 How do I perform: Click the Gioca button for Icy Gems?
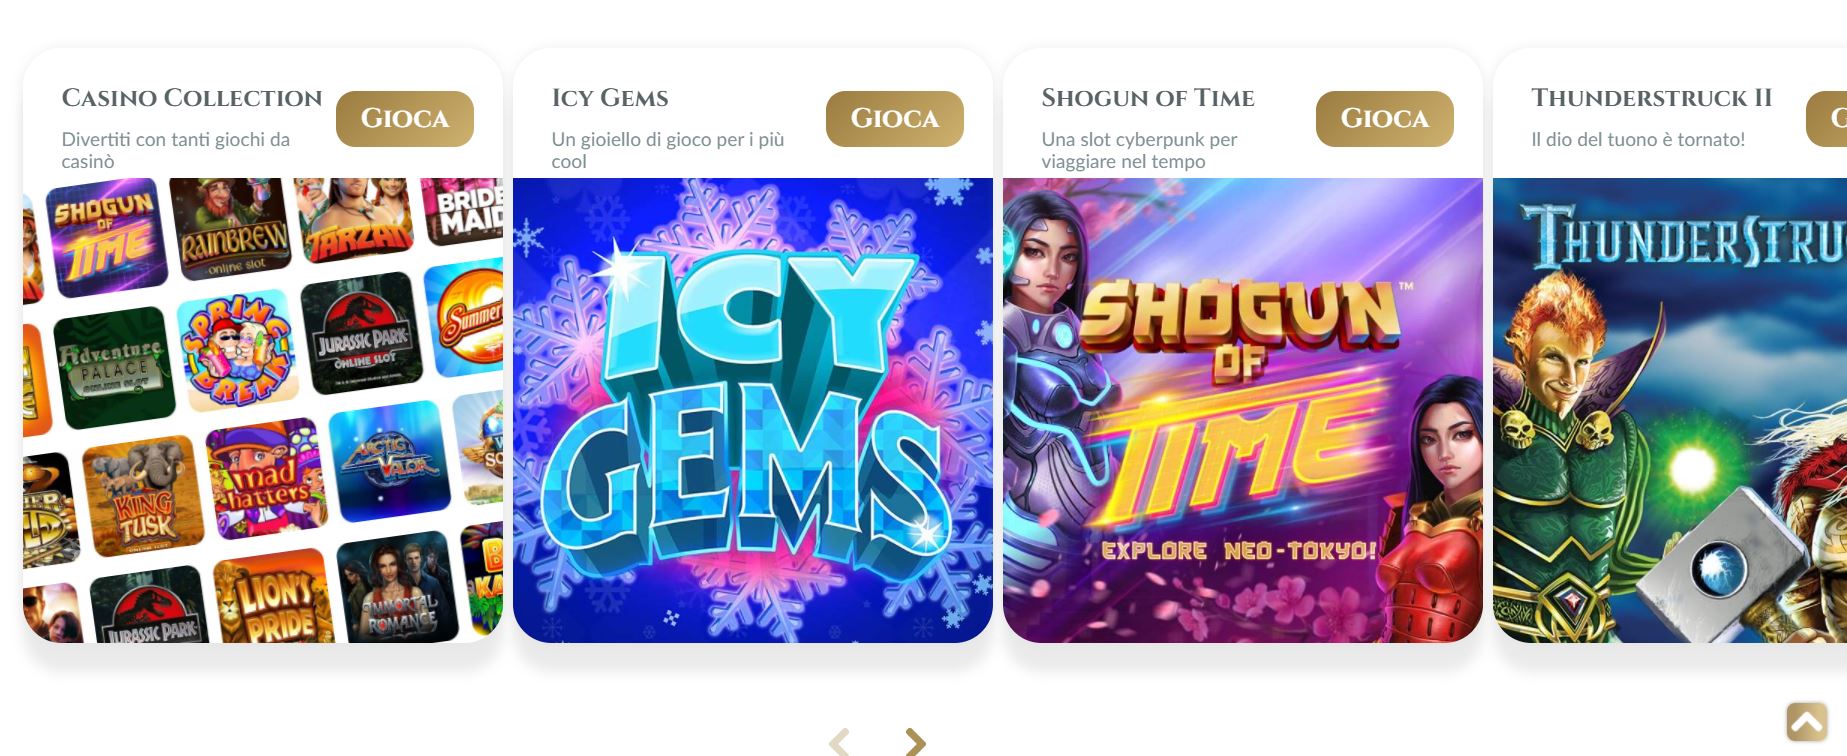894,119
